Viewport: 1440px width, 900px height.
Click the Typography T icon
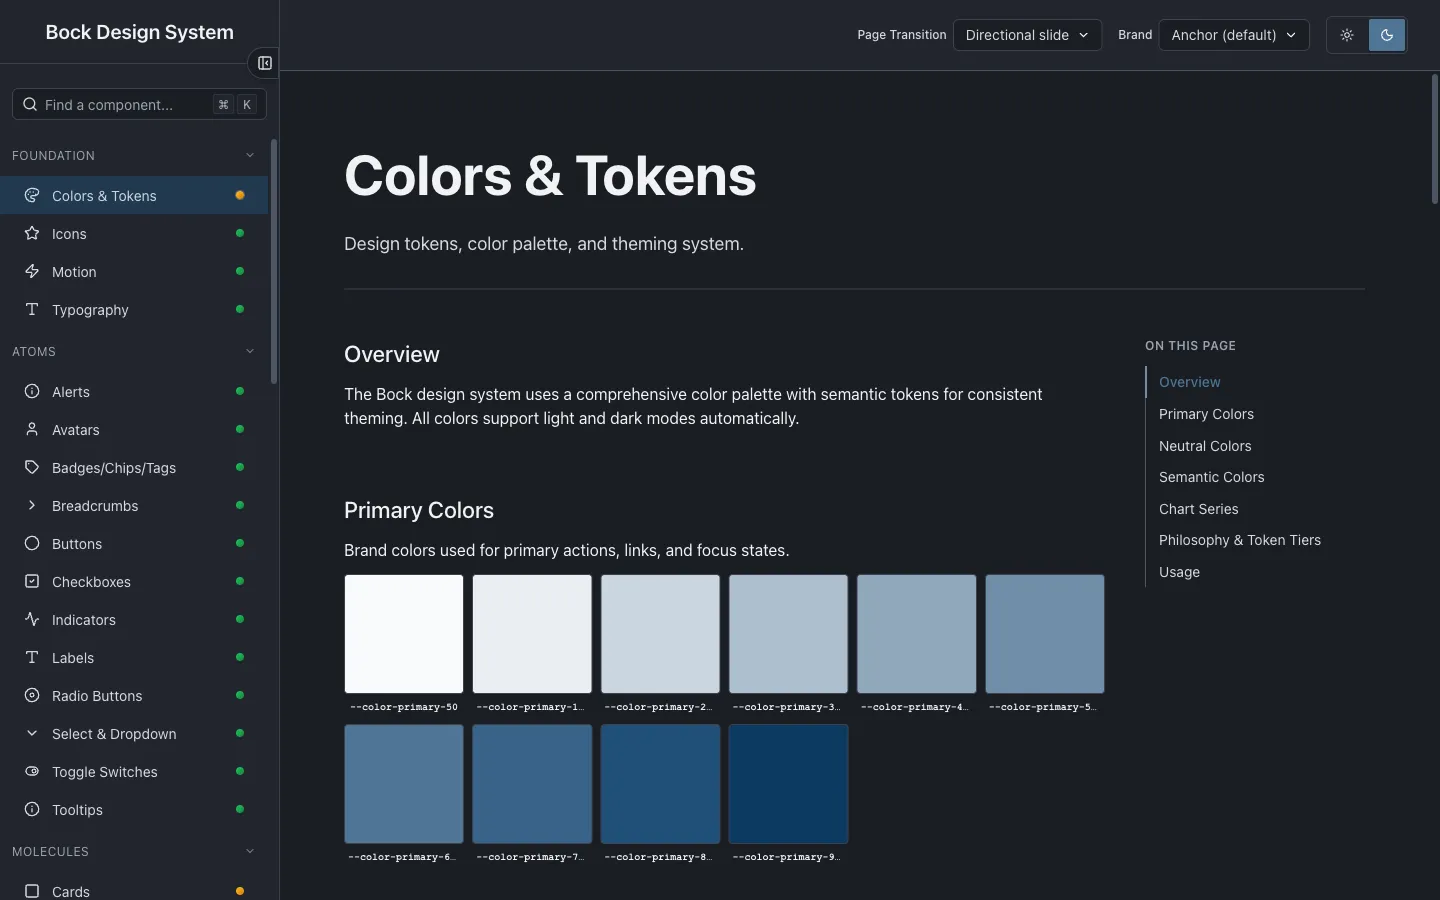(x=32, y=309)
